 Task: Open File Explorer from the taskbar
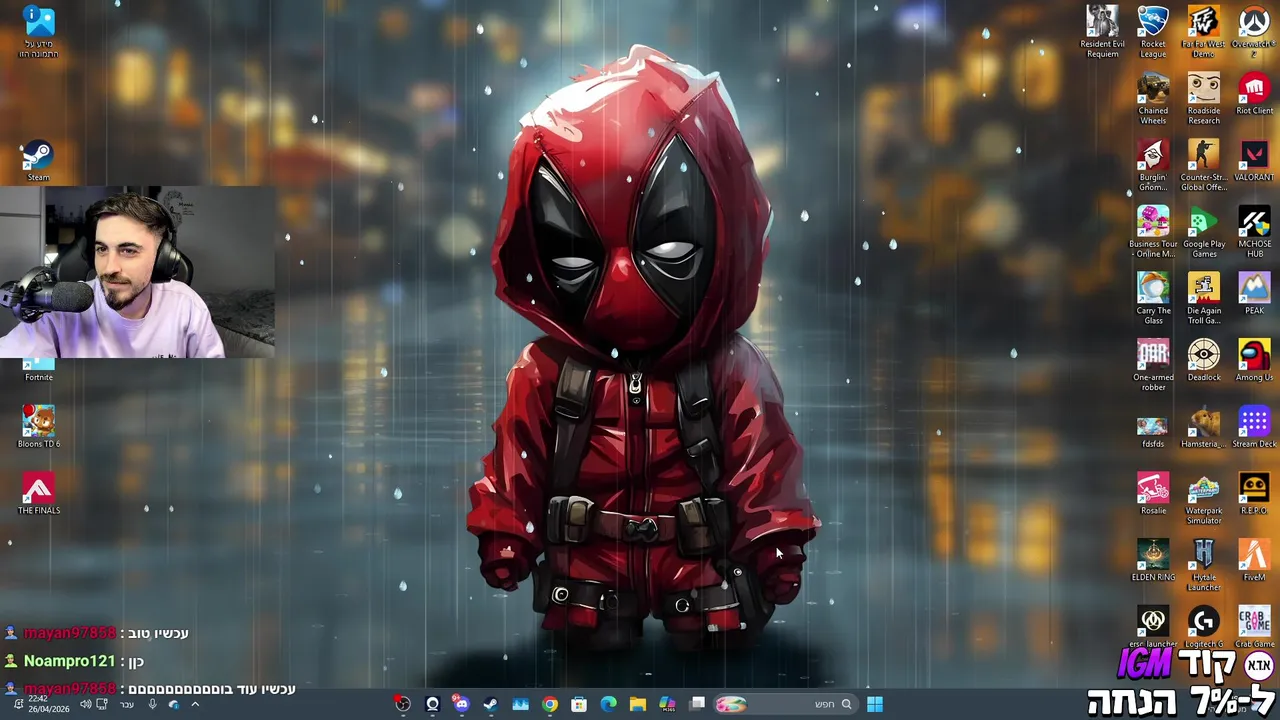click(637, 704)
